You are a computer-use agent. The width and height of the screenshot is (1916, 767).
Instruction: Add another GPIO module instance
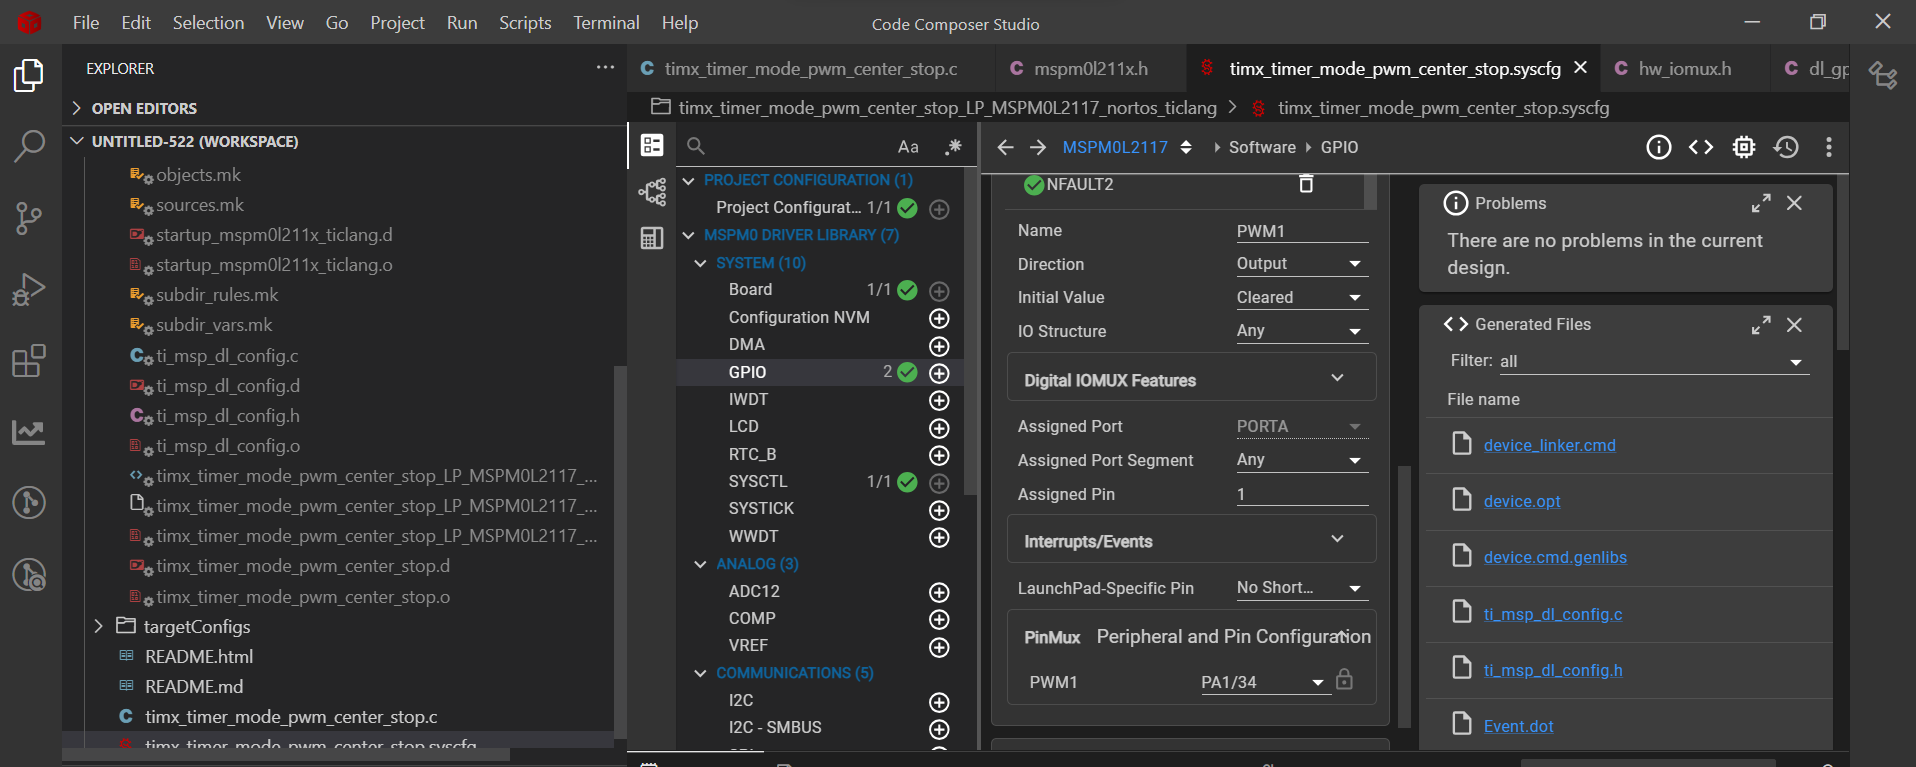point(939,373)
